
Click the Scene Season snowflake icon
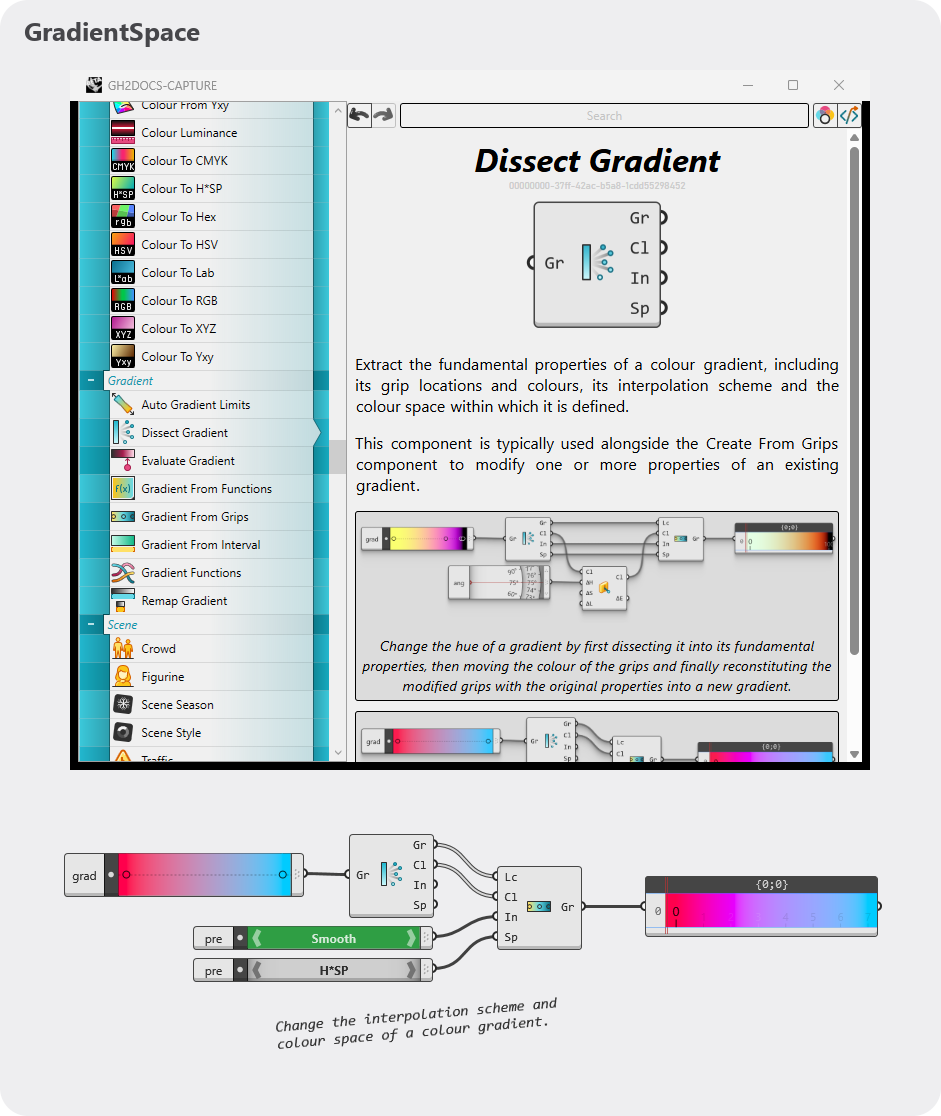(123, 705)
